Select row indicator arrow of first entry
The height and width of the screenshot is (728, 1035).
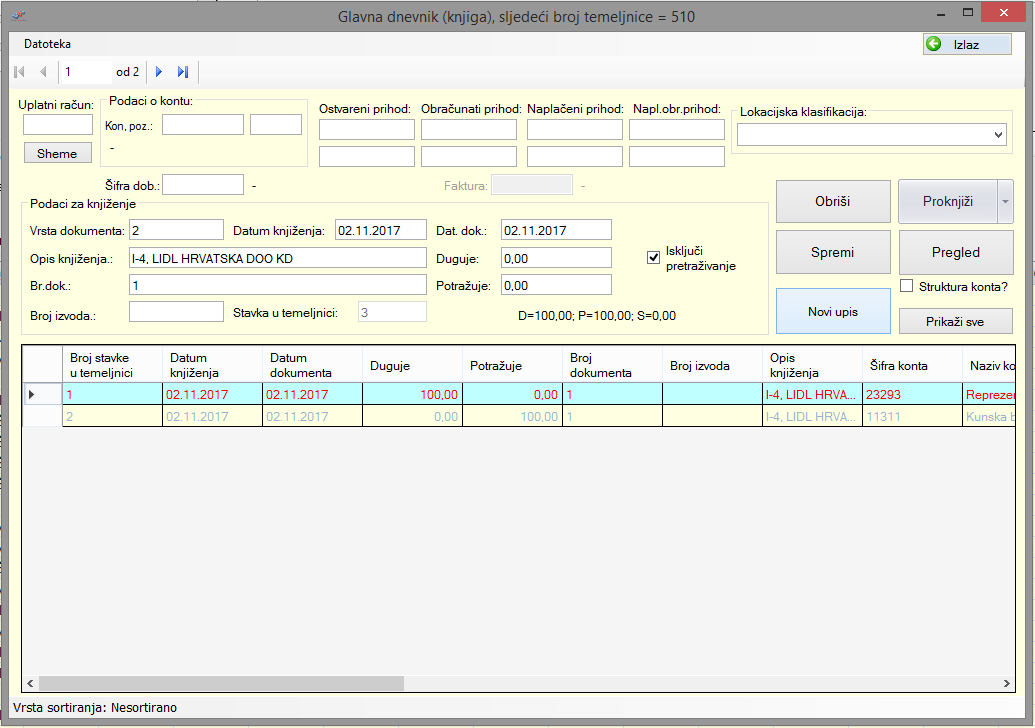[31, 395]
